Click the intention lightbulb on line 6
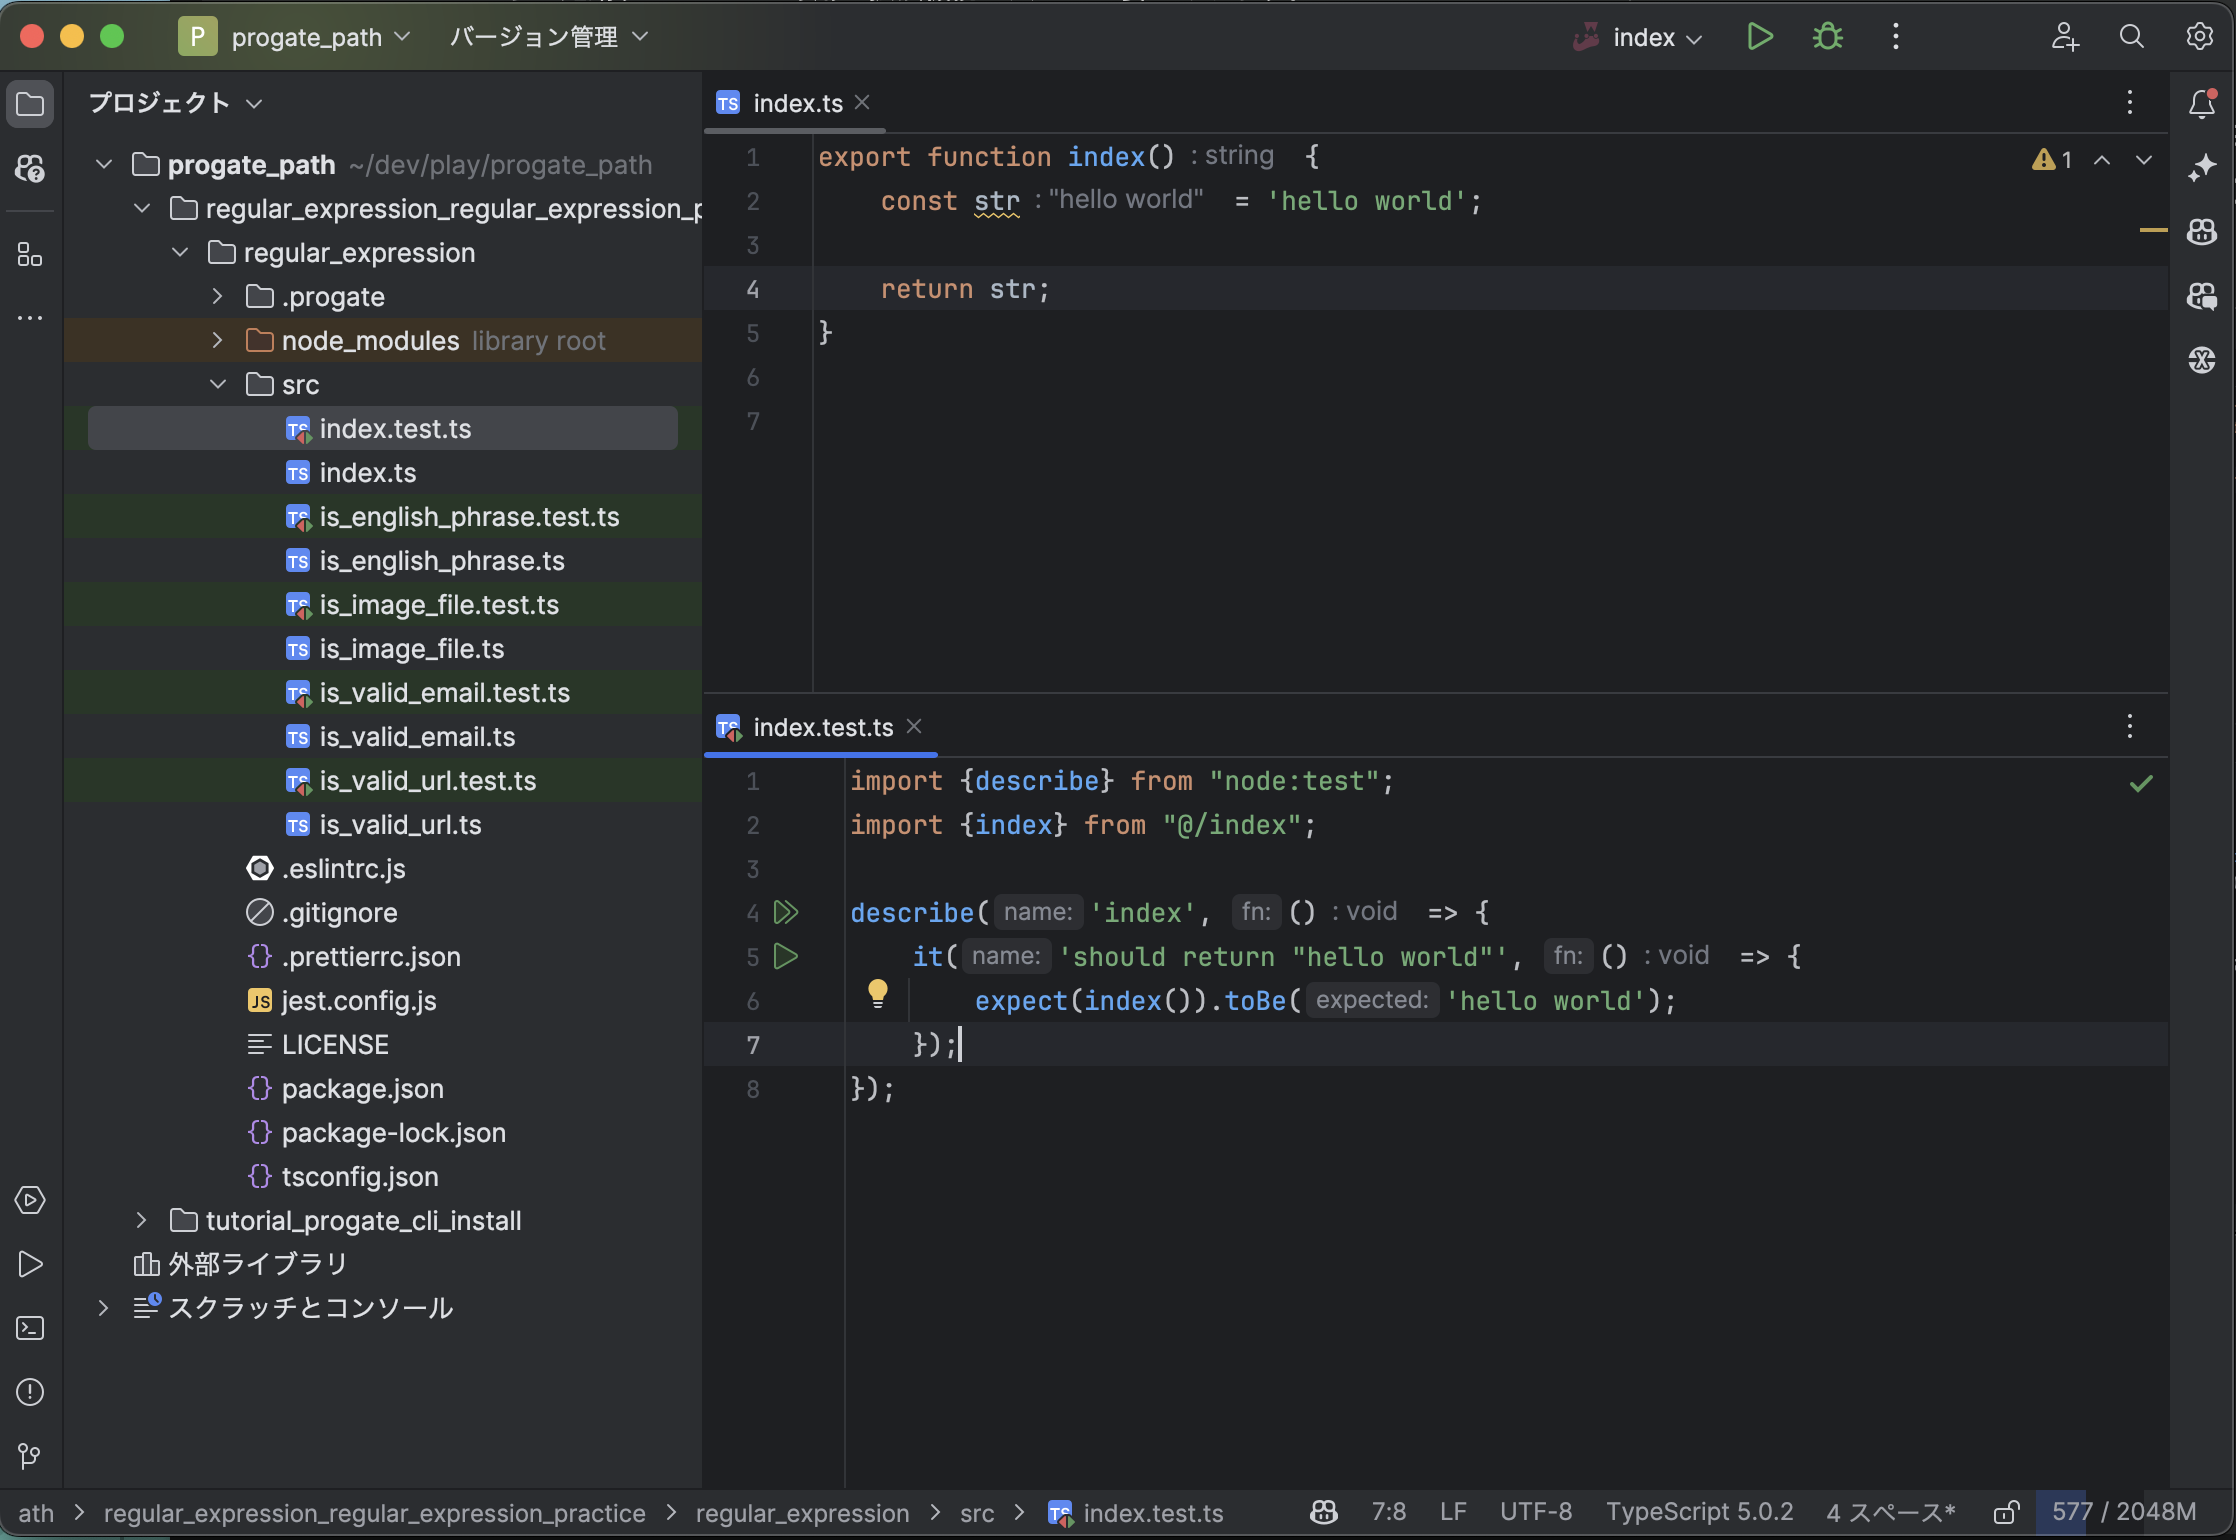Viewport: 2236px width, 1540px height. pos(877,992)
